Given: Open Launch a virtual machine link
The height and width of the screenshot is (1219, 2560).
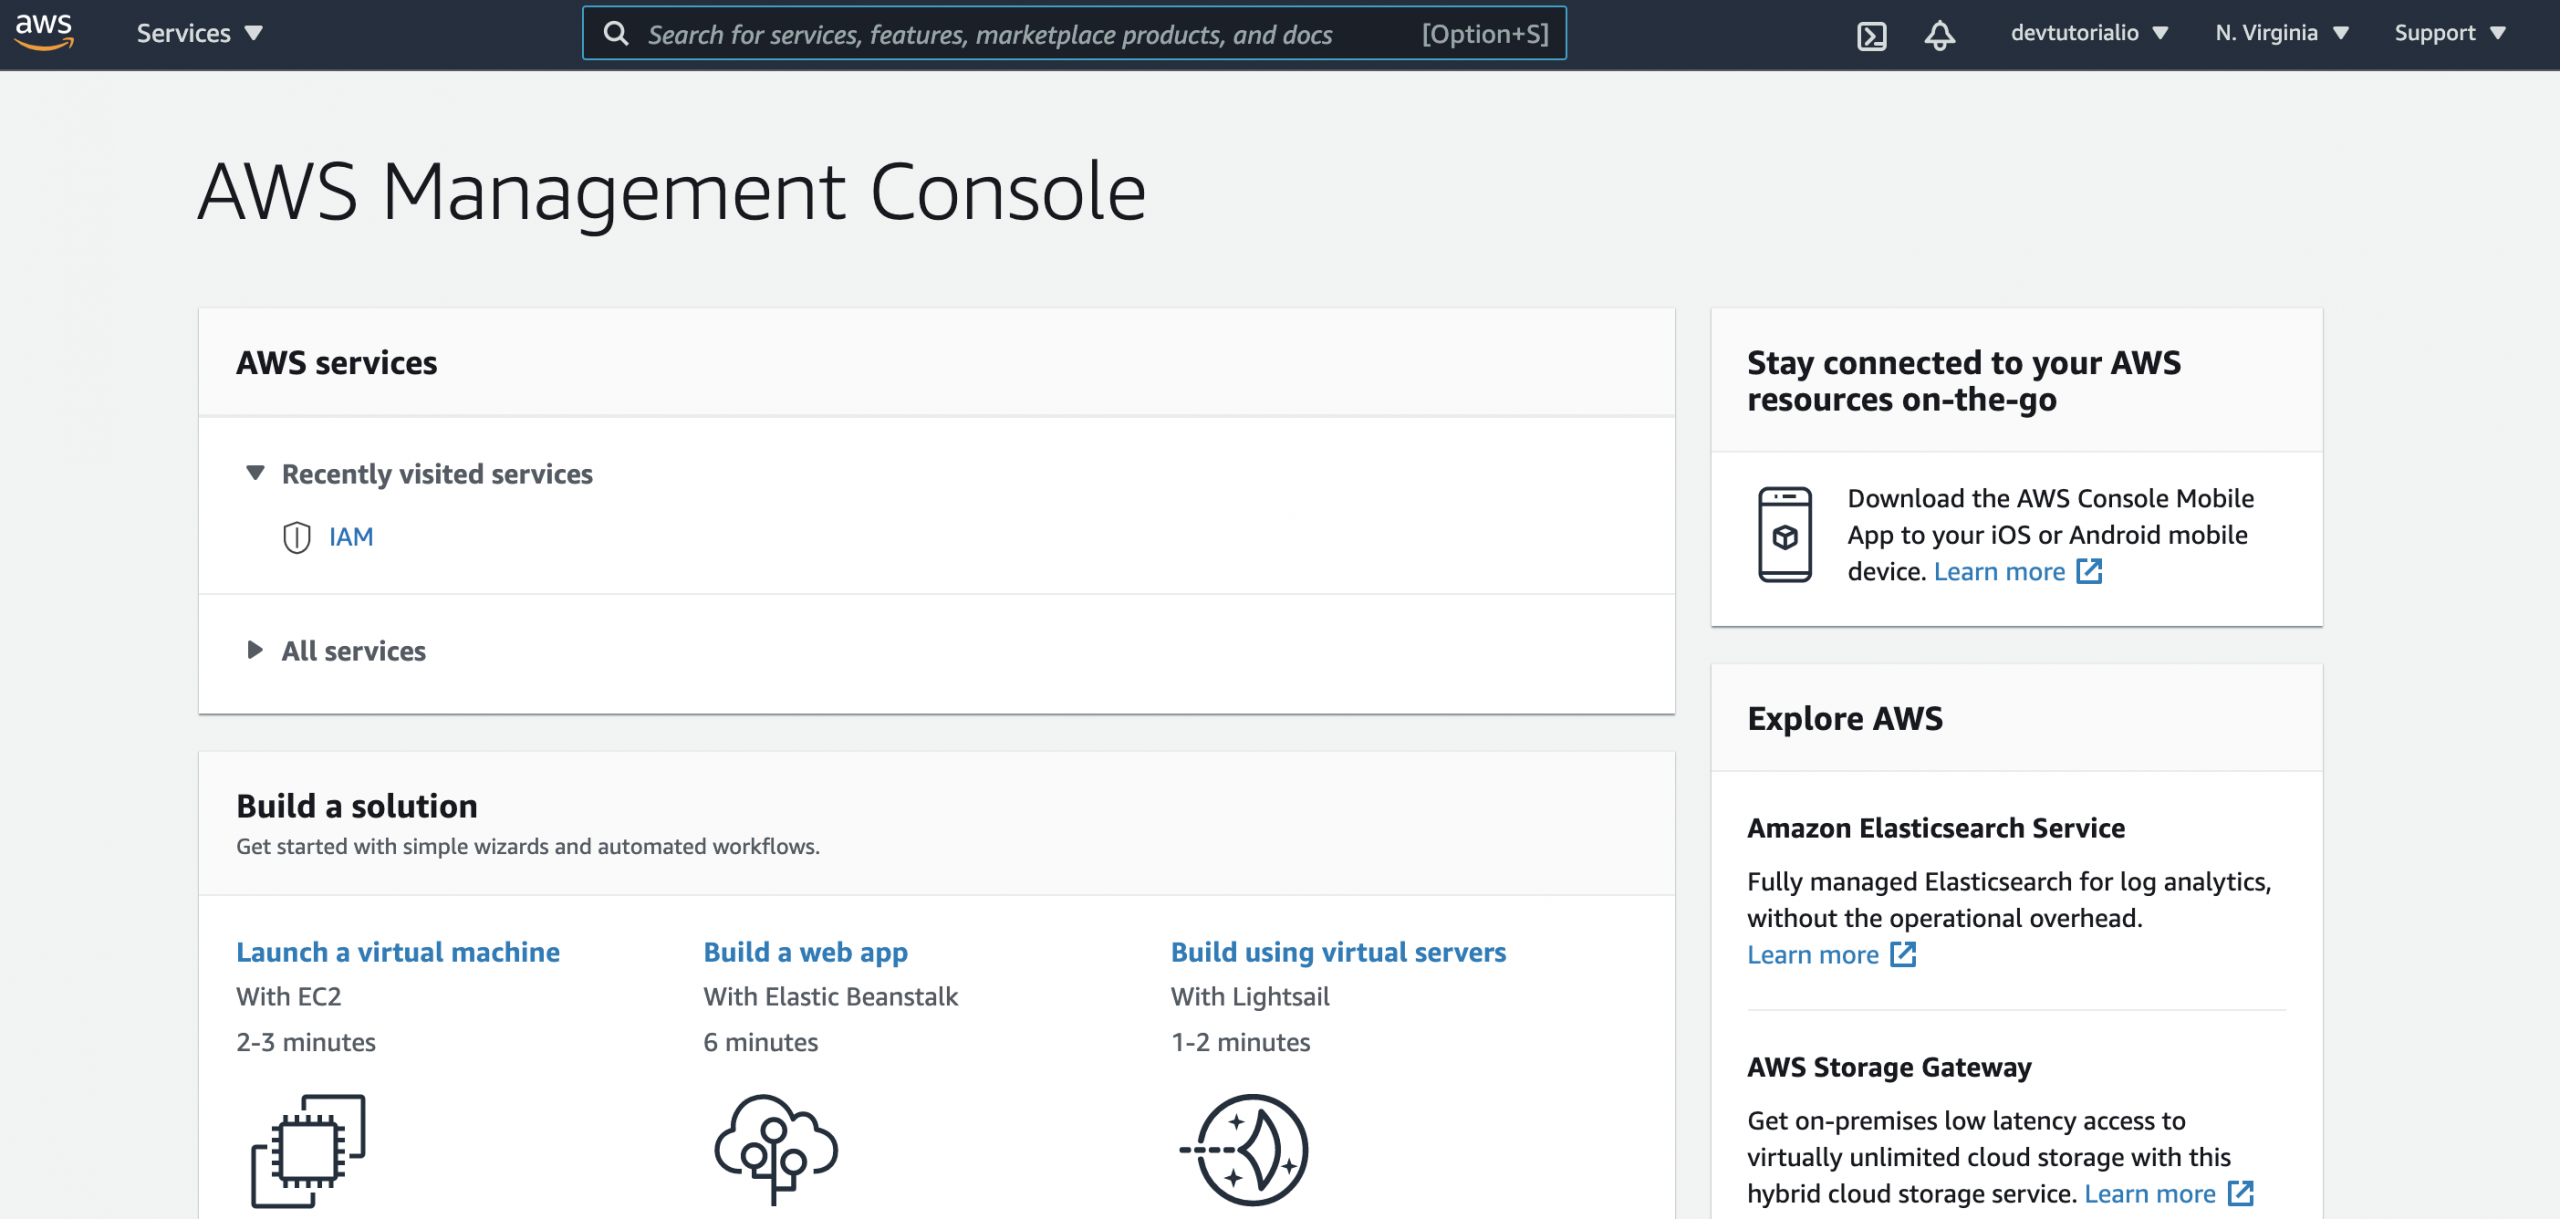Looking at the screenshot, I should [x=398, y=952].
